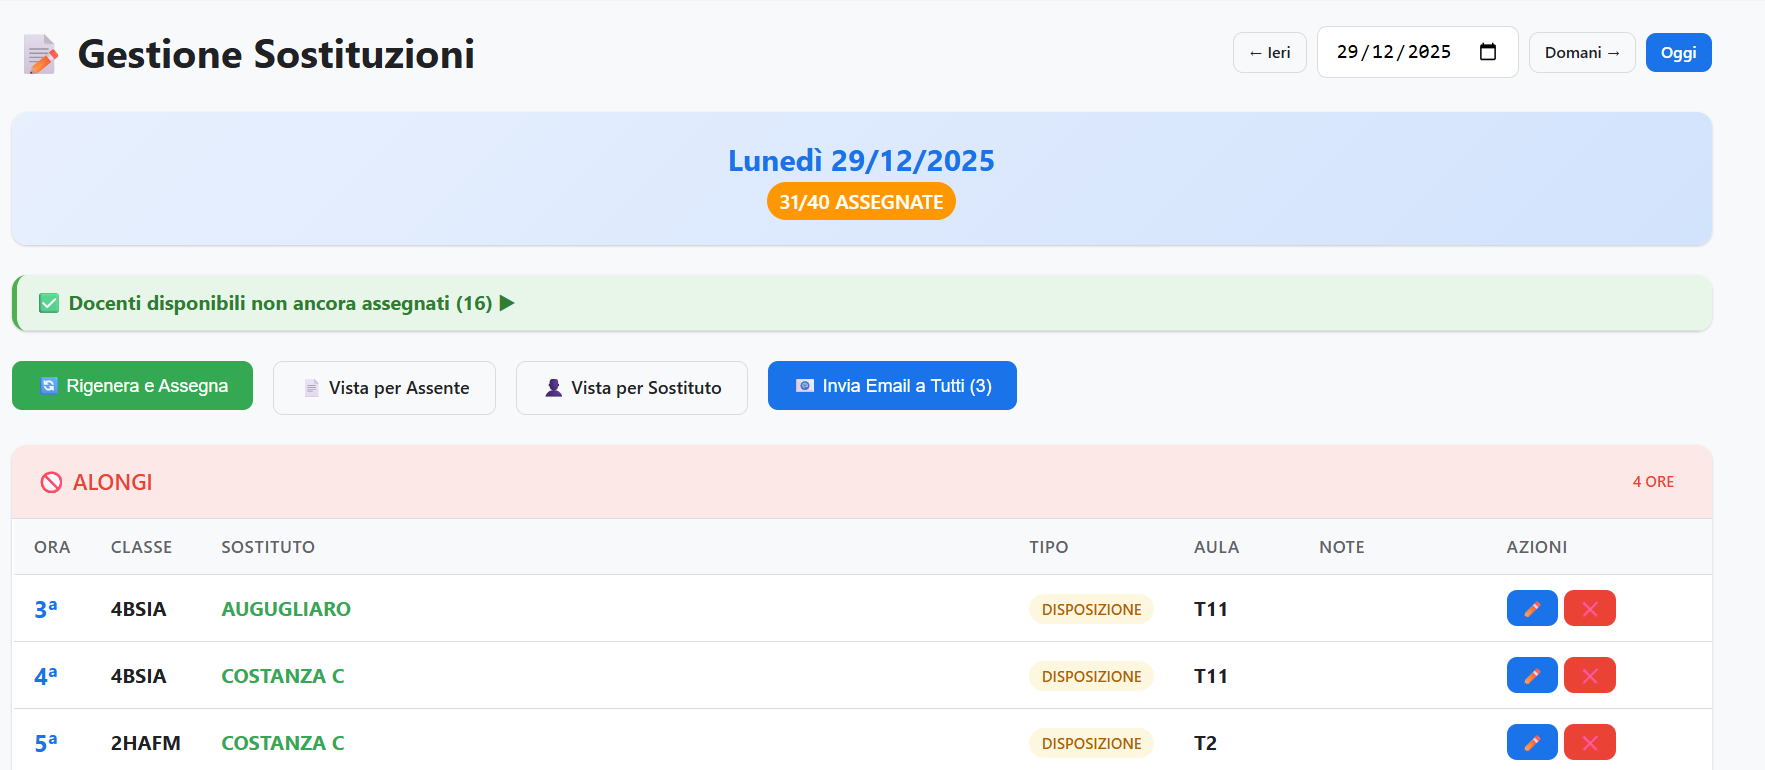Switch to Vista per Sostituto
1765x770 pixels.
tap(631, 388)
